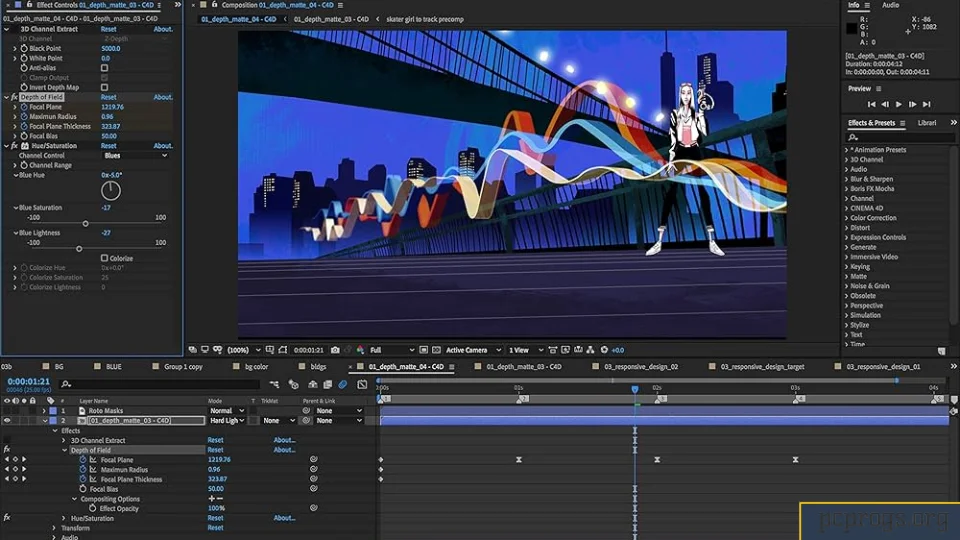Screen dimensions: 960x540
Task: Click the reset exposure icon next to +0.0
Action: tap(604, 350)
